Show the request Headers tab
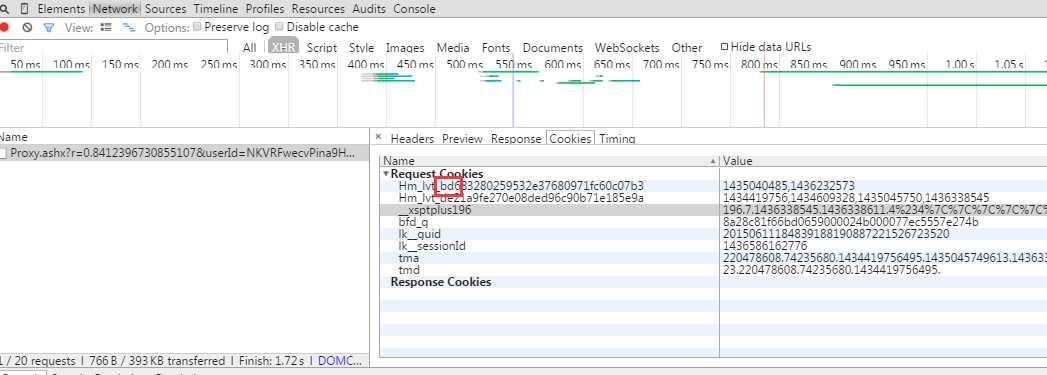 click(x=412, y=139)
